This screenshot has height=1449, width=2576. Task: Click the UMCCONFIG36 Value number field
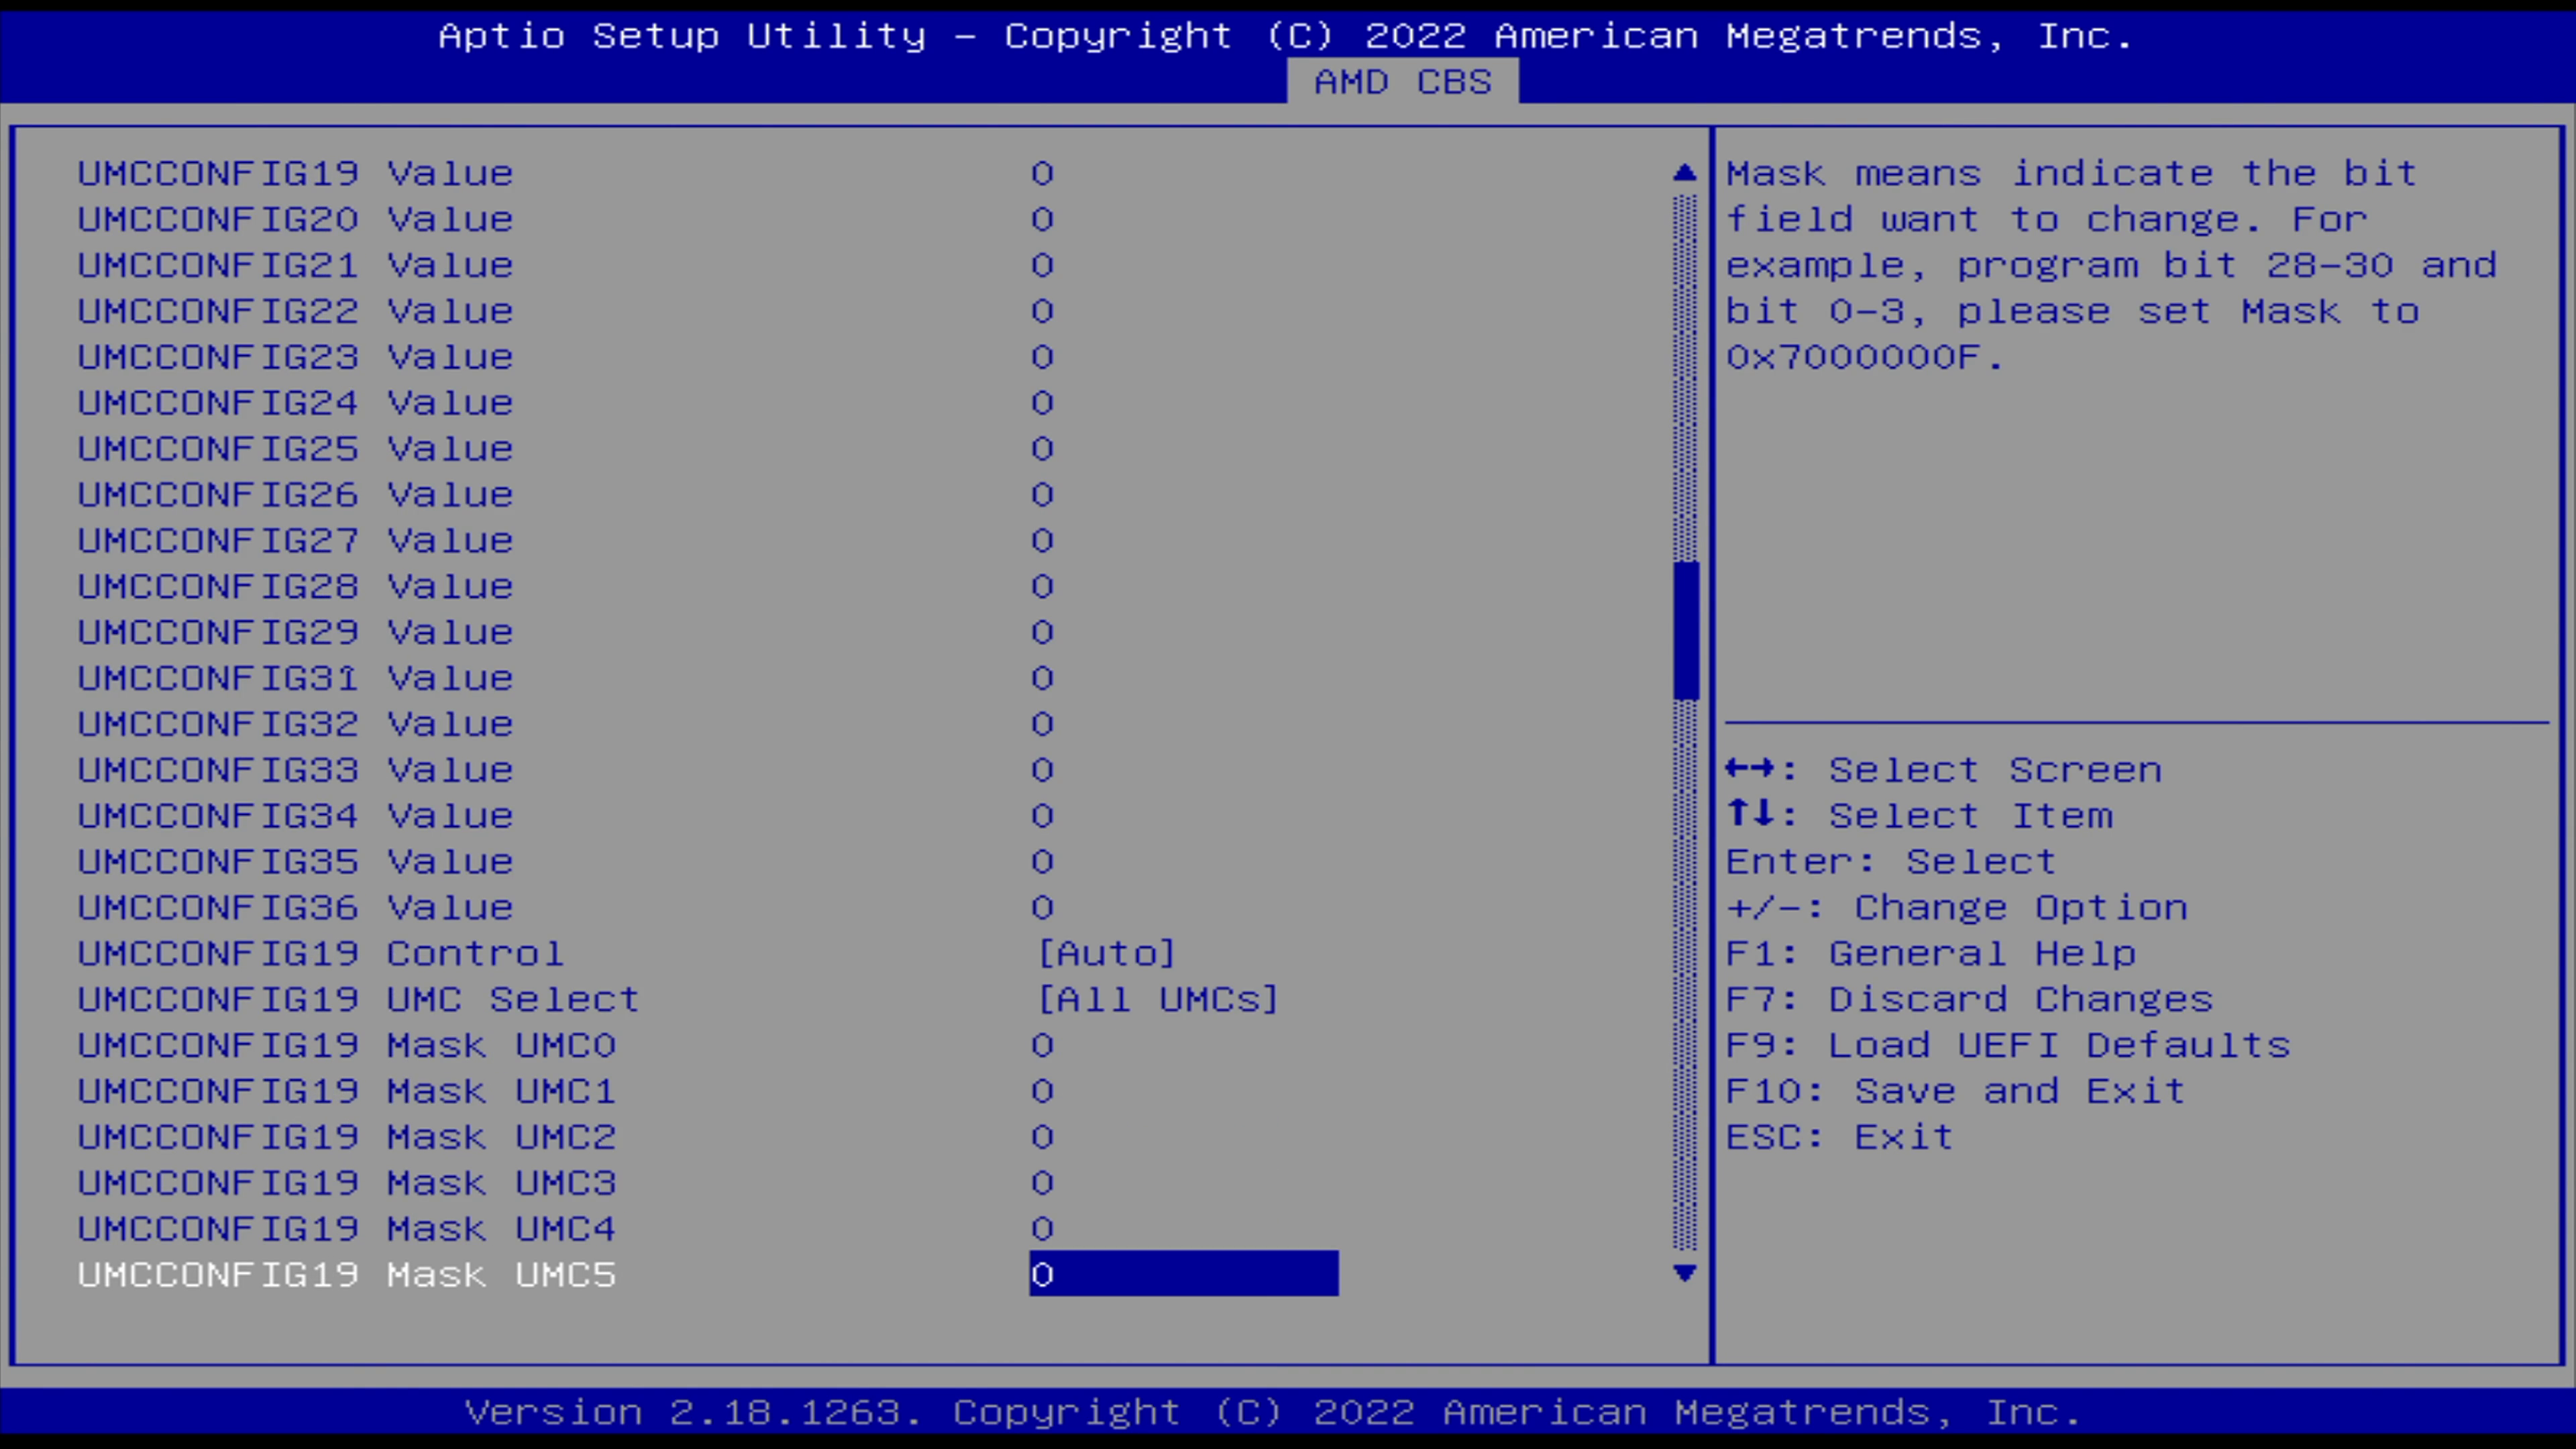(x=1042, y=908)
